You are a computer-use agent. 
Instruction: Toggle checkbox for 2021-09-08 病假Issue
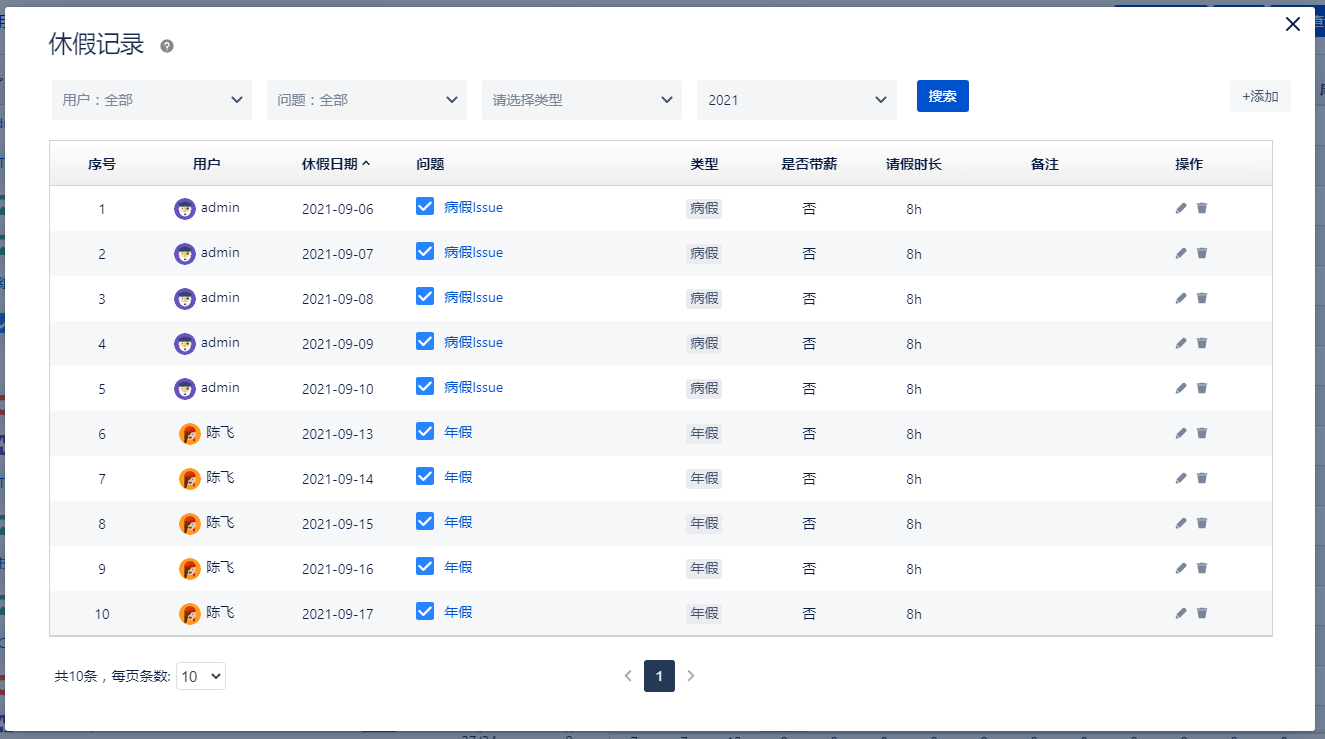(x=425, y=296)
